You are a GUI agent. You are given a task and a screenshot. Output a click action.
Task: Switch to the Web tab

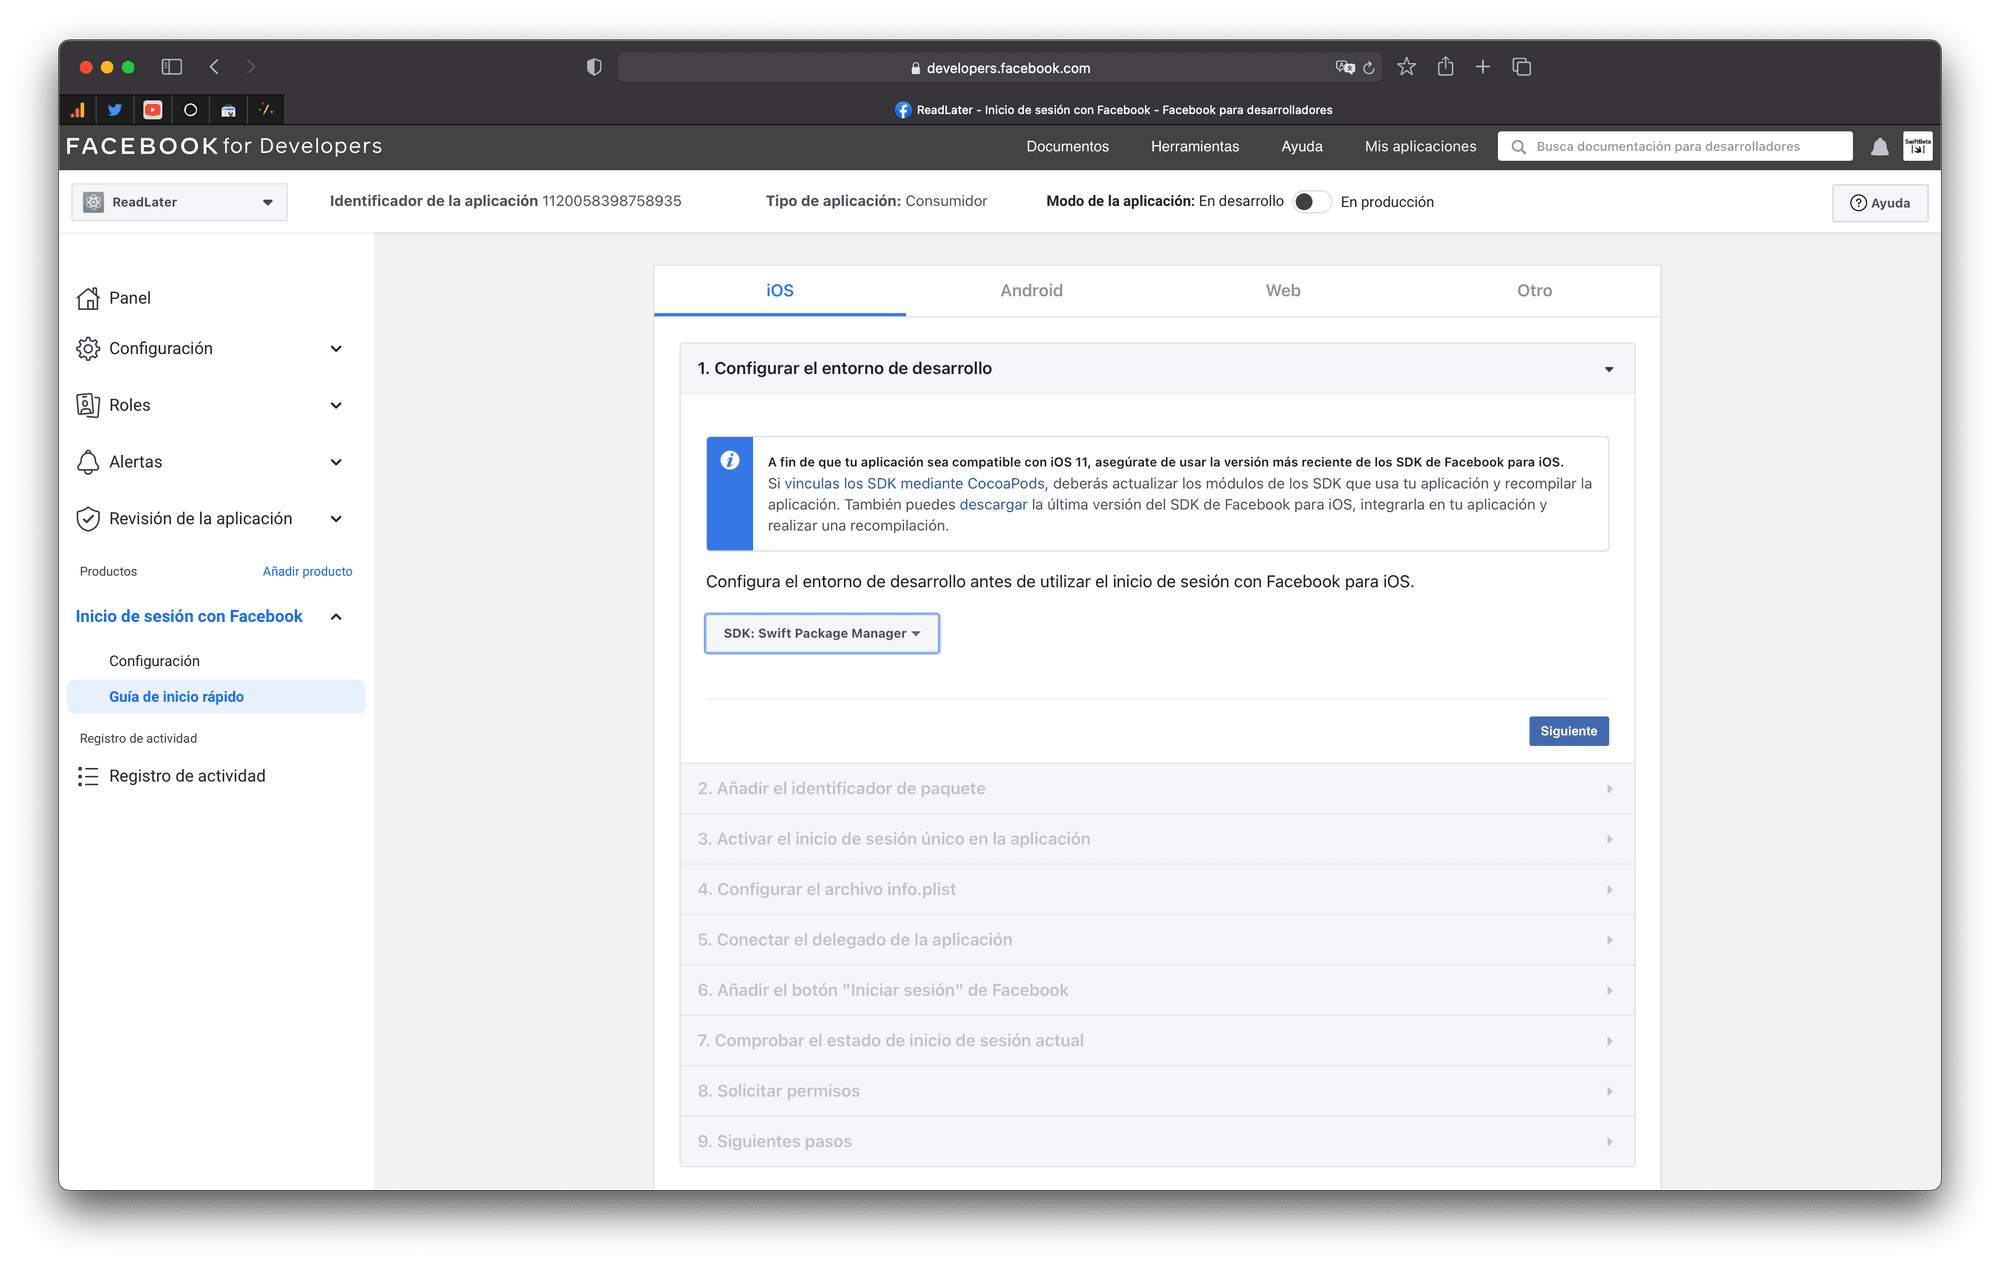pyautogui.click(x=1283, y=291)
